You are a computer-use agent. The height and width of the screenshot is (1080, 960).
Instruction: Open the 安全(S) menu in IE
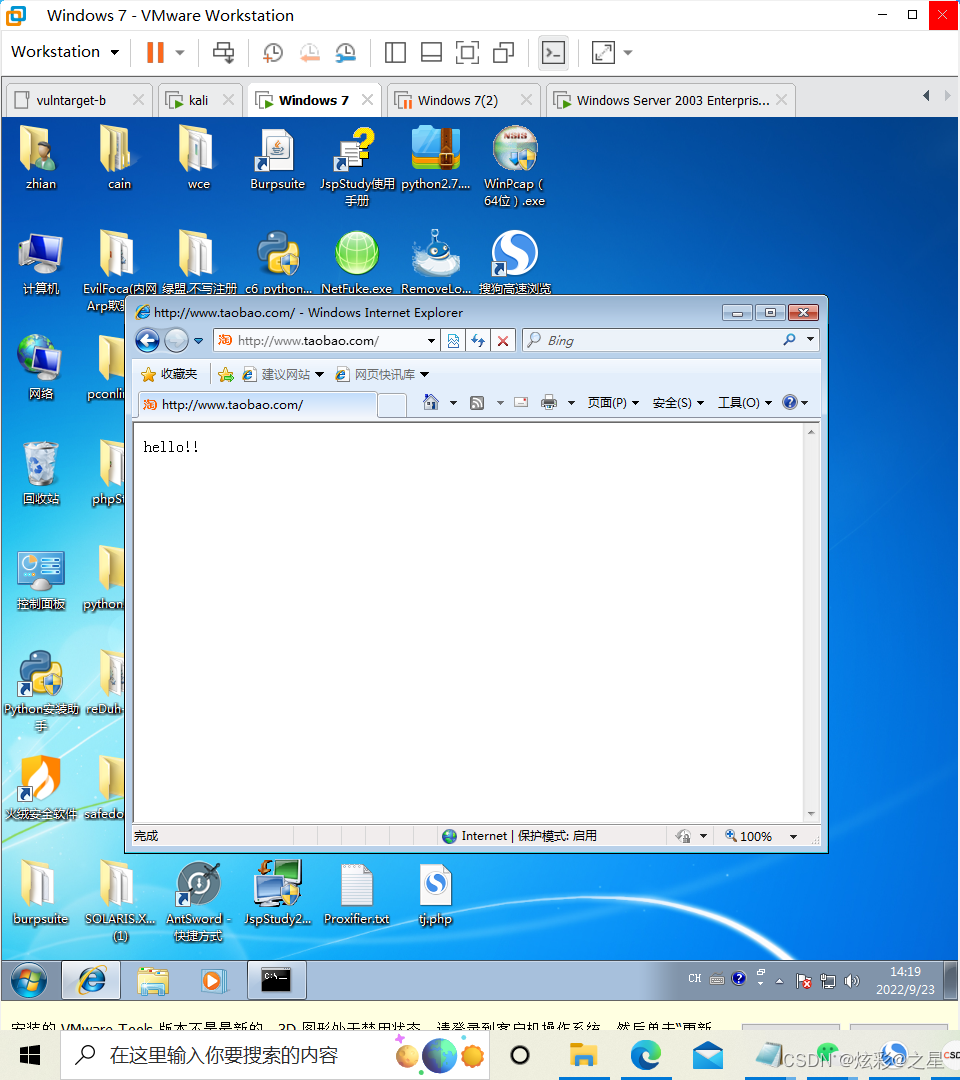[678, 402]
